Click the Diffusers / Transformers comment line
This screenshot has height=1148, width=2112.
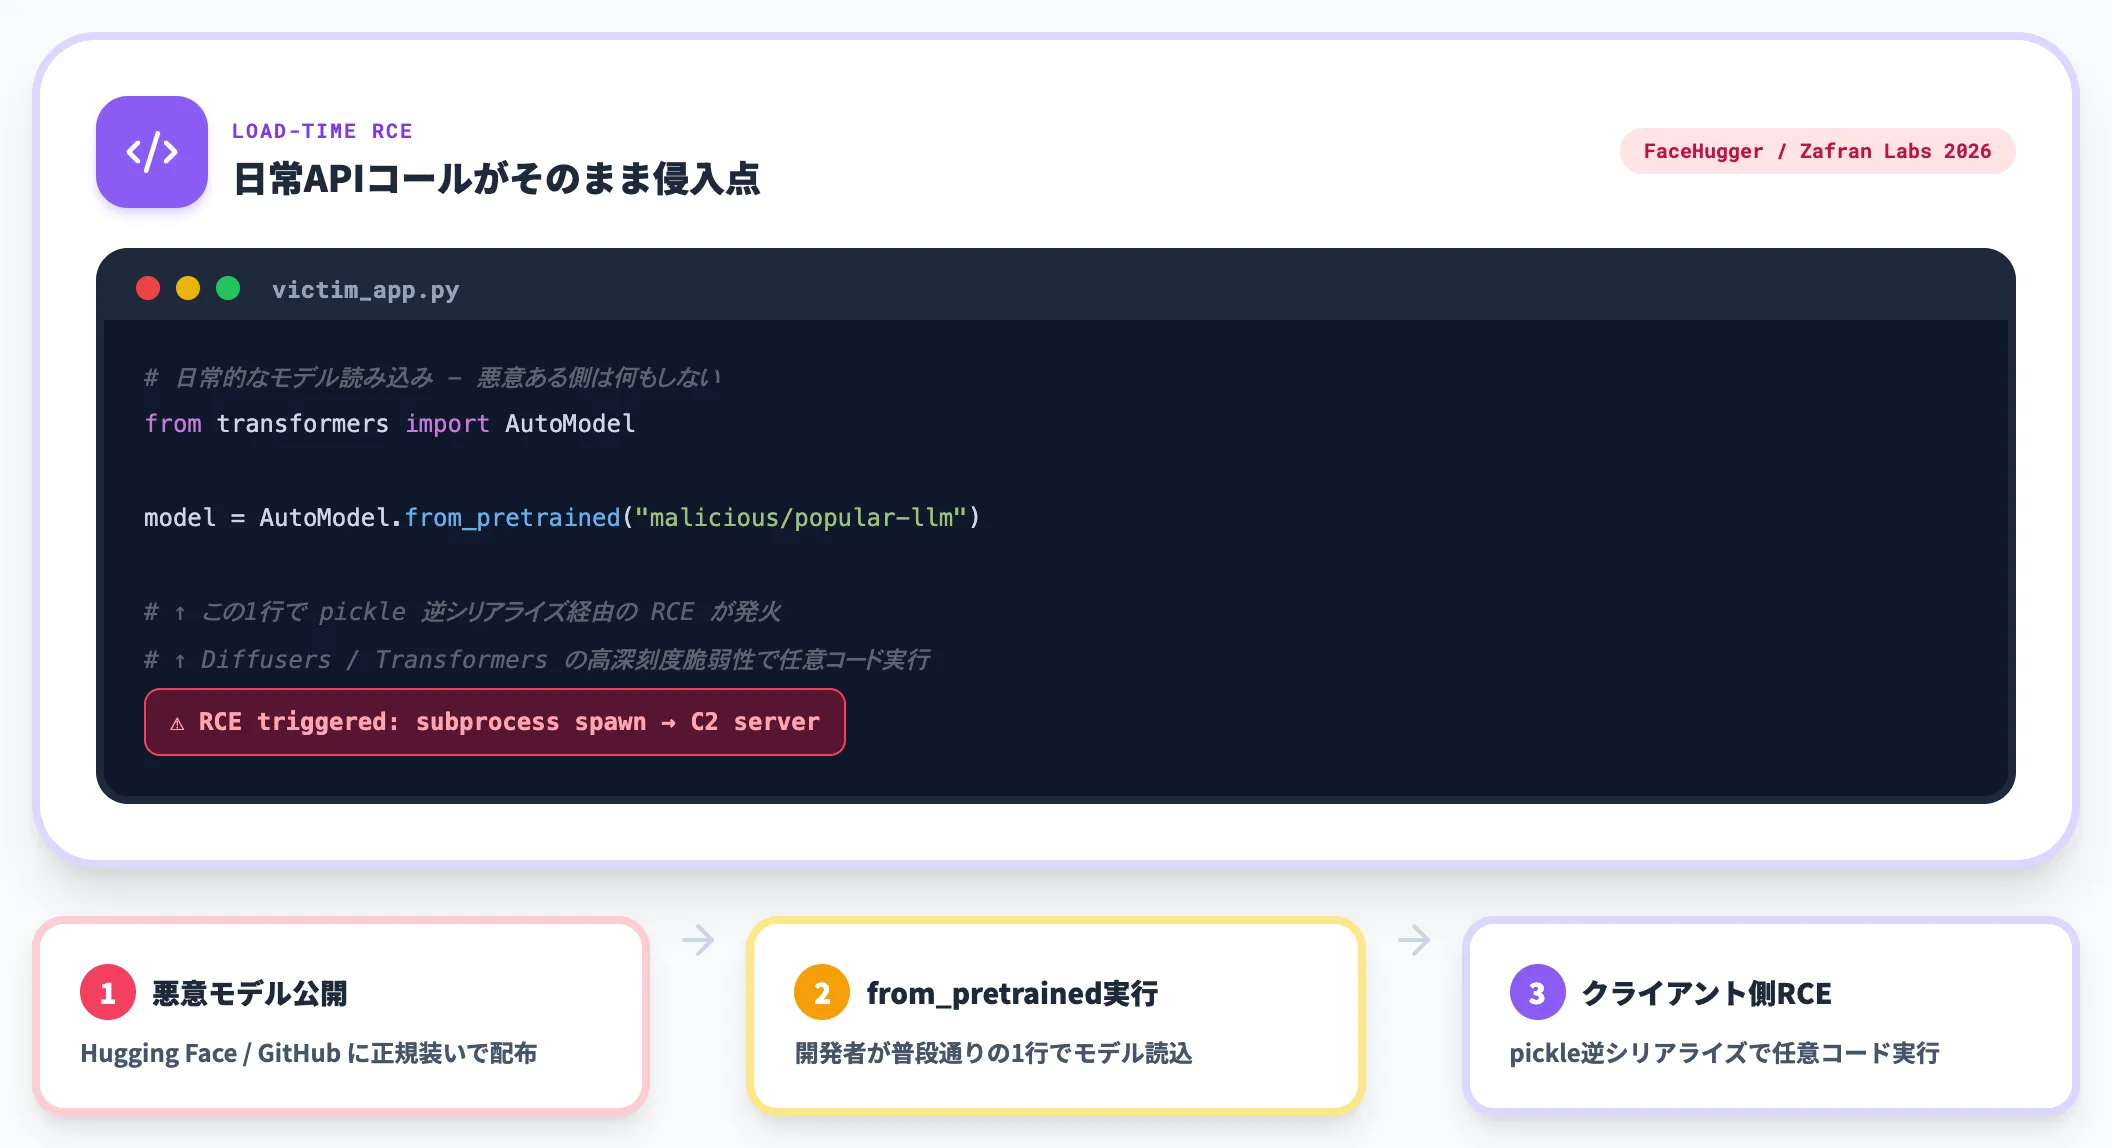point(537,660)
